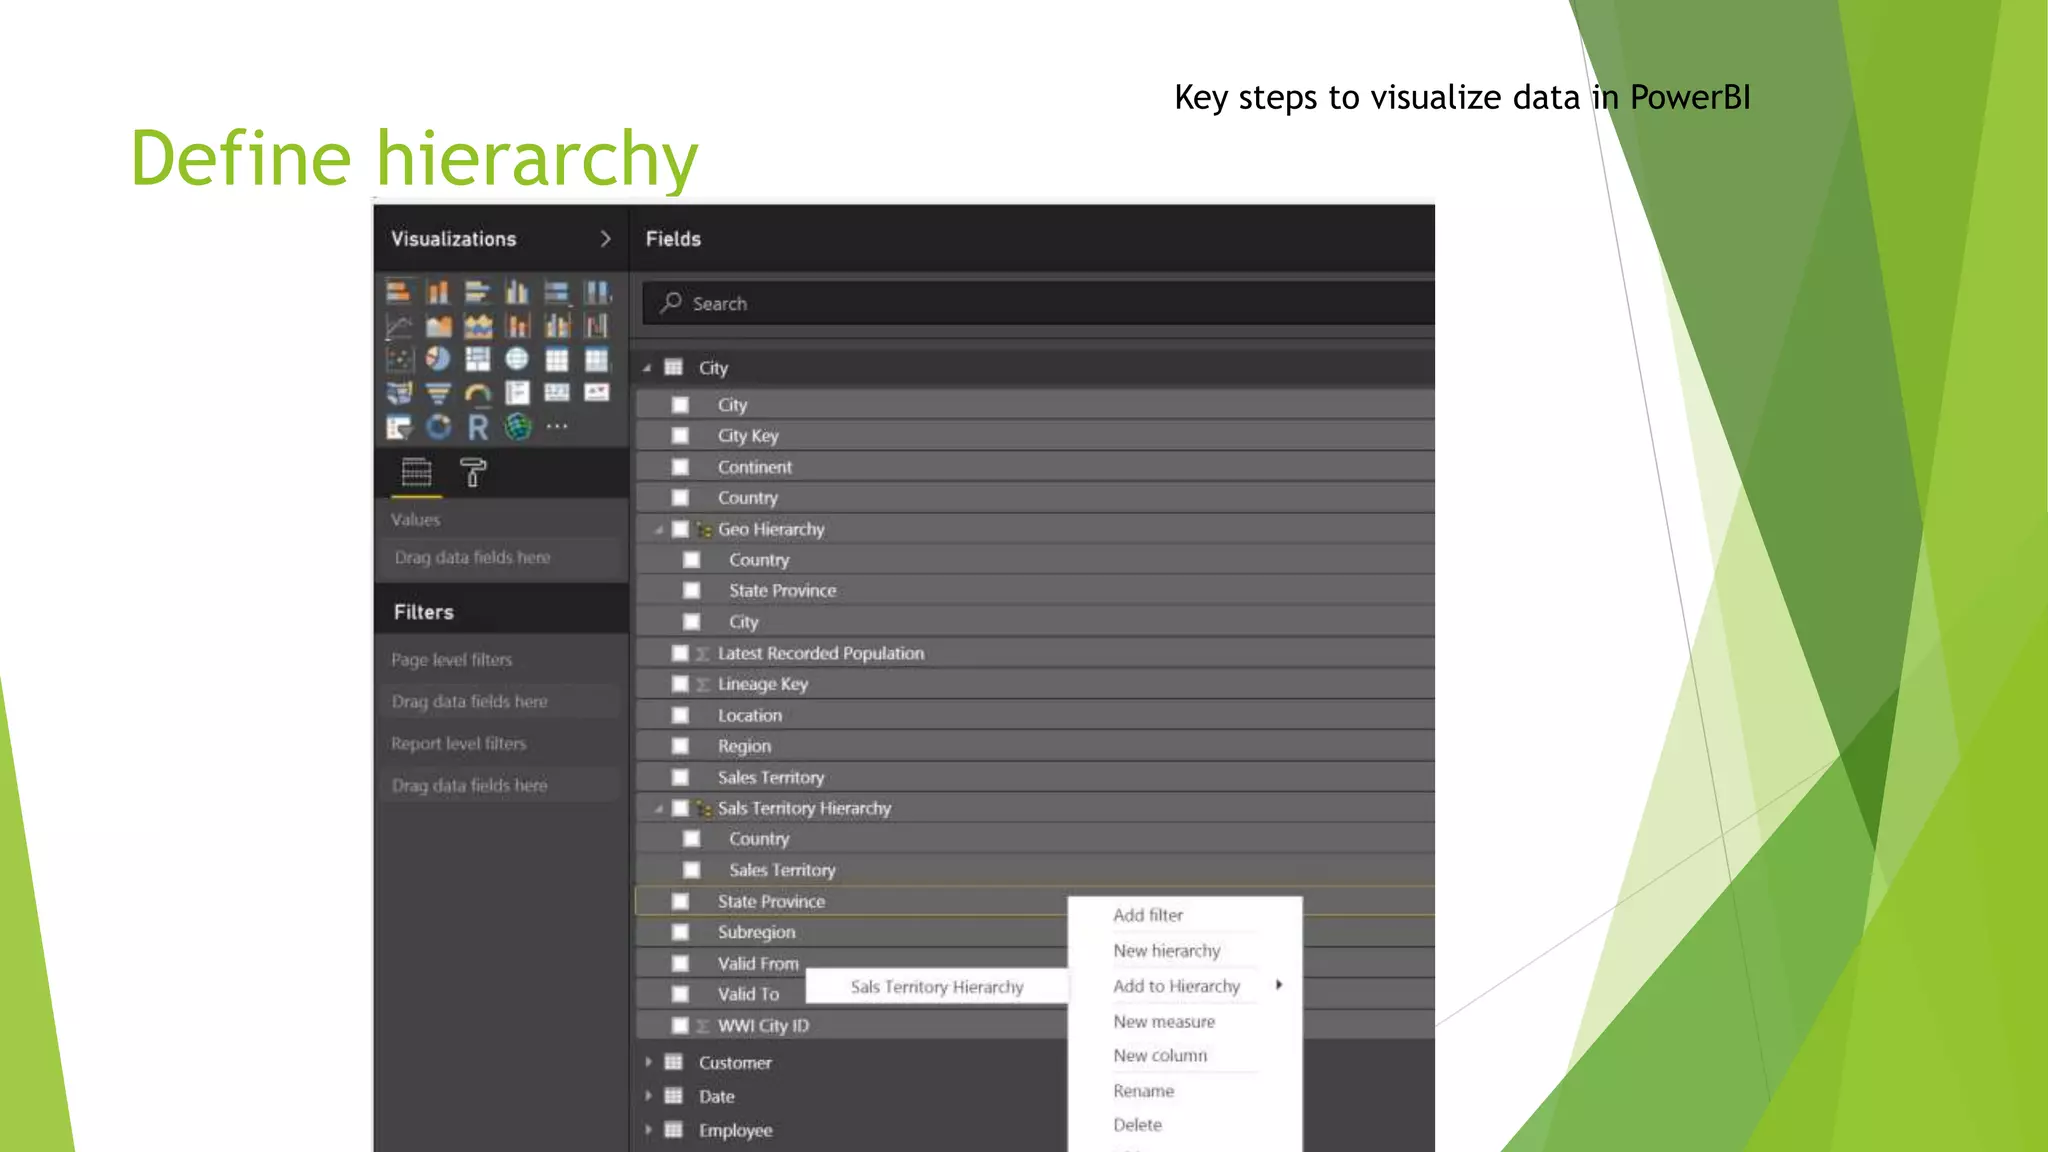The height and width of the screenshot is (1152, 2048).
Task: Select the map globe visualization
Action: tap(517, 359)
